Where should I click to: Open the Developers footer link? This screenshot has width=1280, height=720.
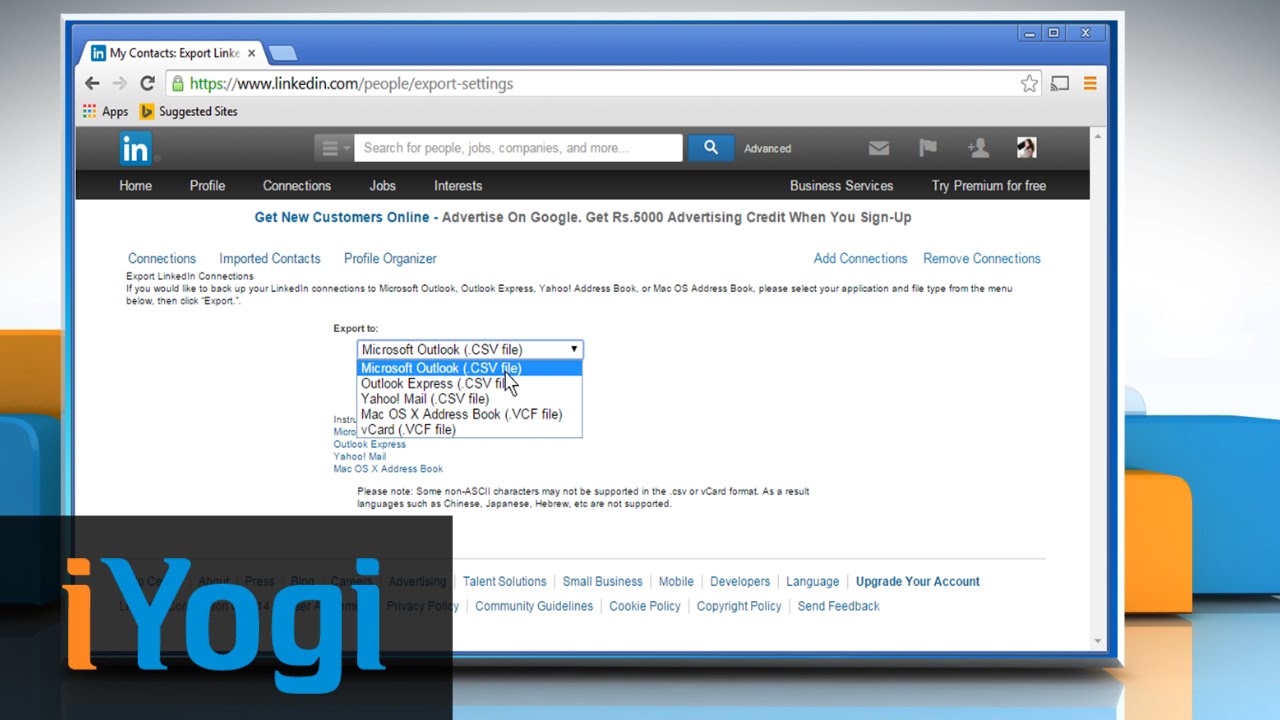(x=740, y=582)
